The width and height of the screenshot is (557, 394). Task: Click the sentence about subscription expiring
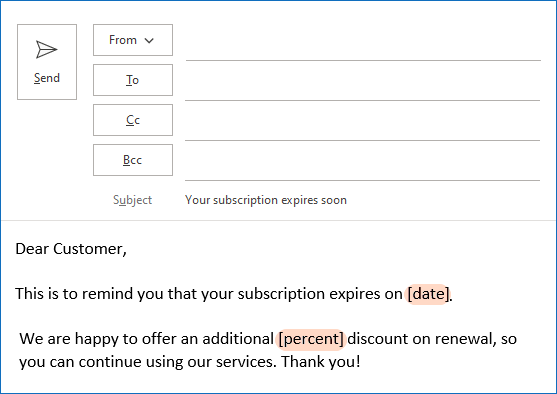click(234, 294)
